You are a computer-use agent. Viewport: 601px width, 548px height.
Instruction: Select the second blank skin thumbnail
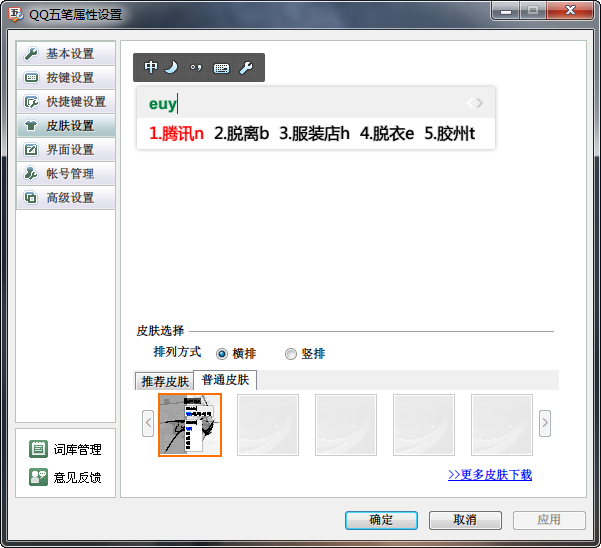tap(346, 425)
